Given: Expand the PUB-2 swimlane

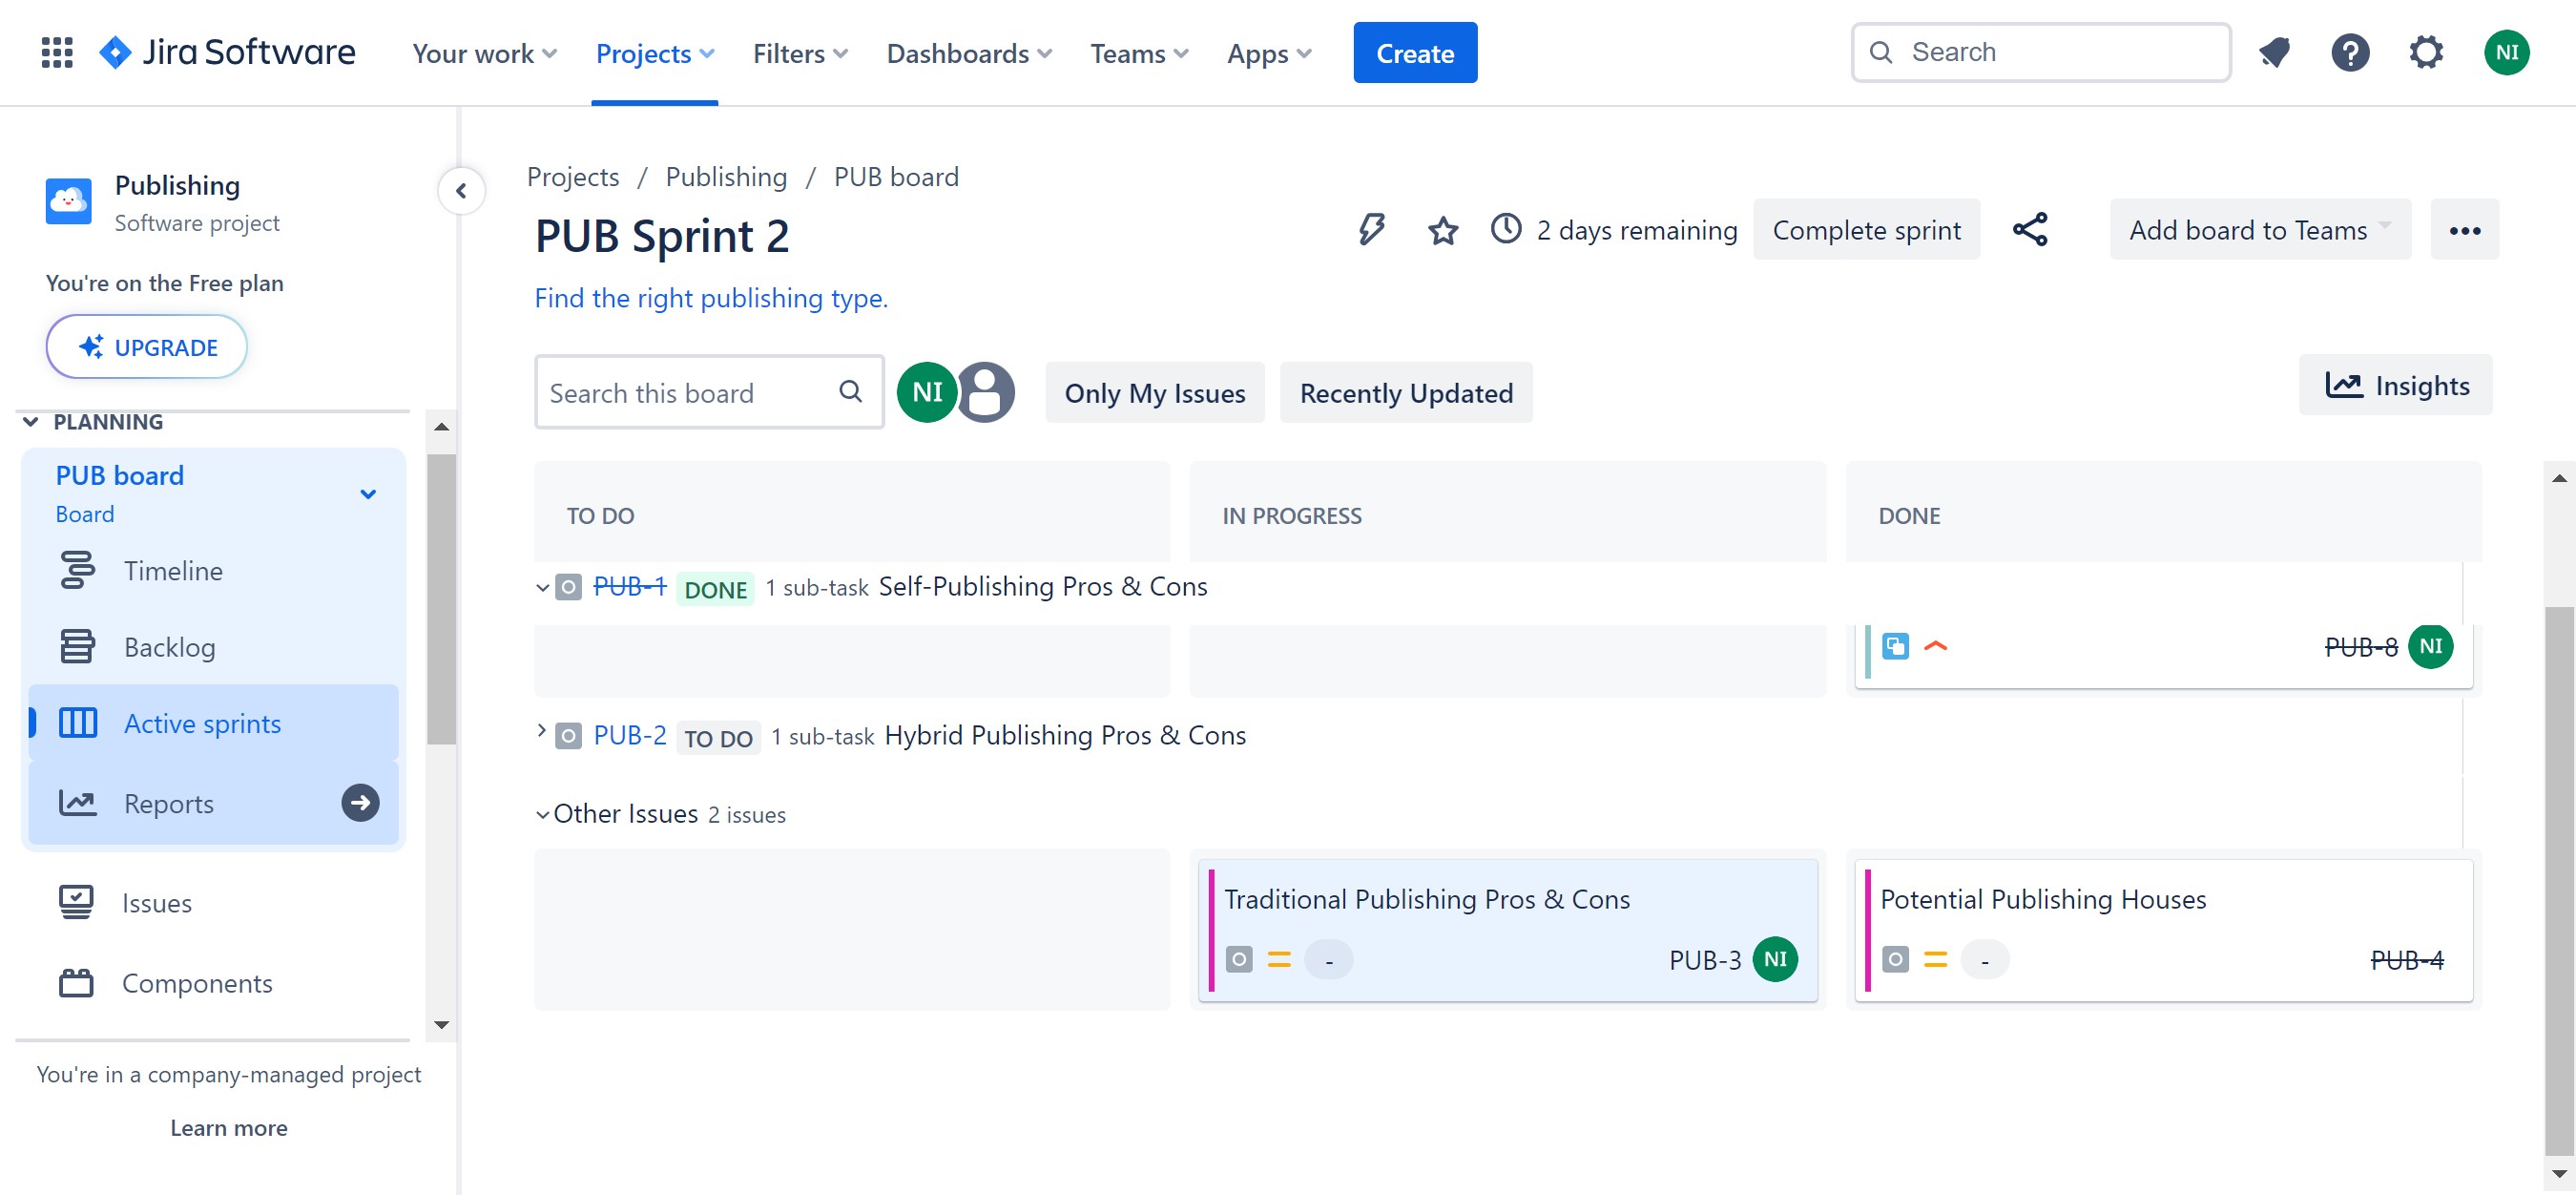Looking at the screenshot, I should (541, 732).
